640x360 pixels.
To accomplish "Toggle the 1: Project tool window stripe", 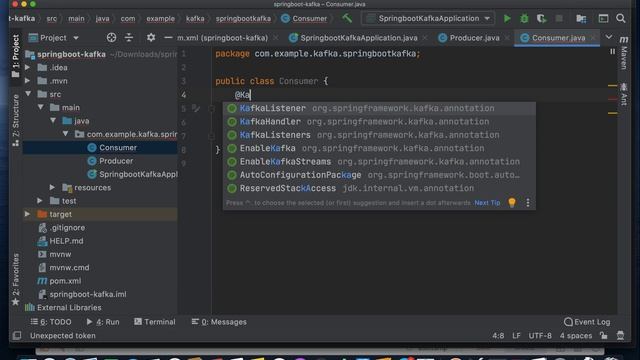I will (16, 56).
